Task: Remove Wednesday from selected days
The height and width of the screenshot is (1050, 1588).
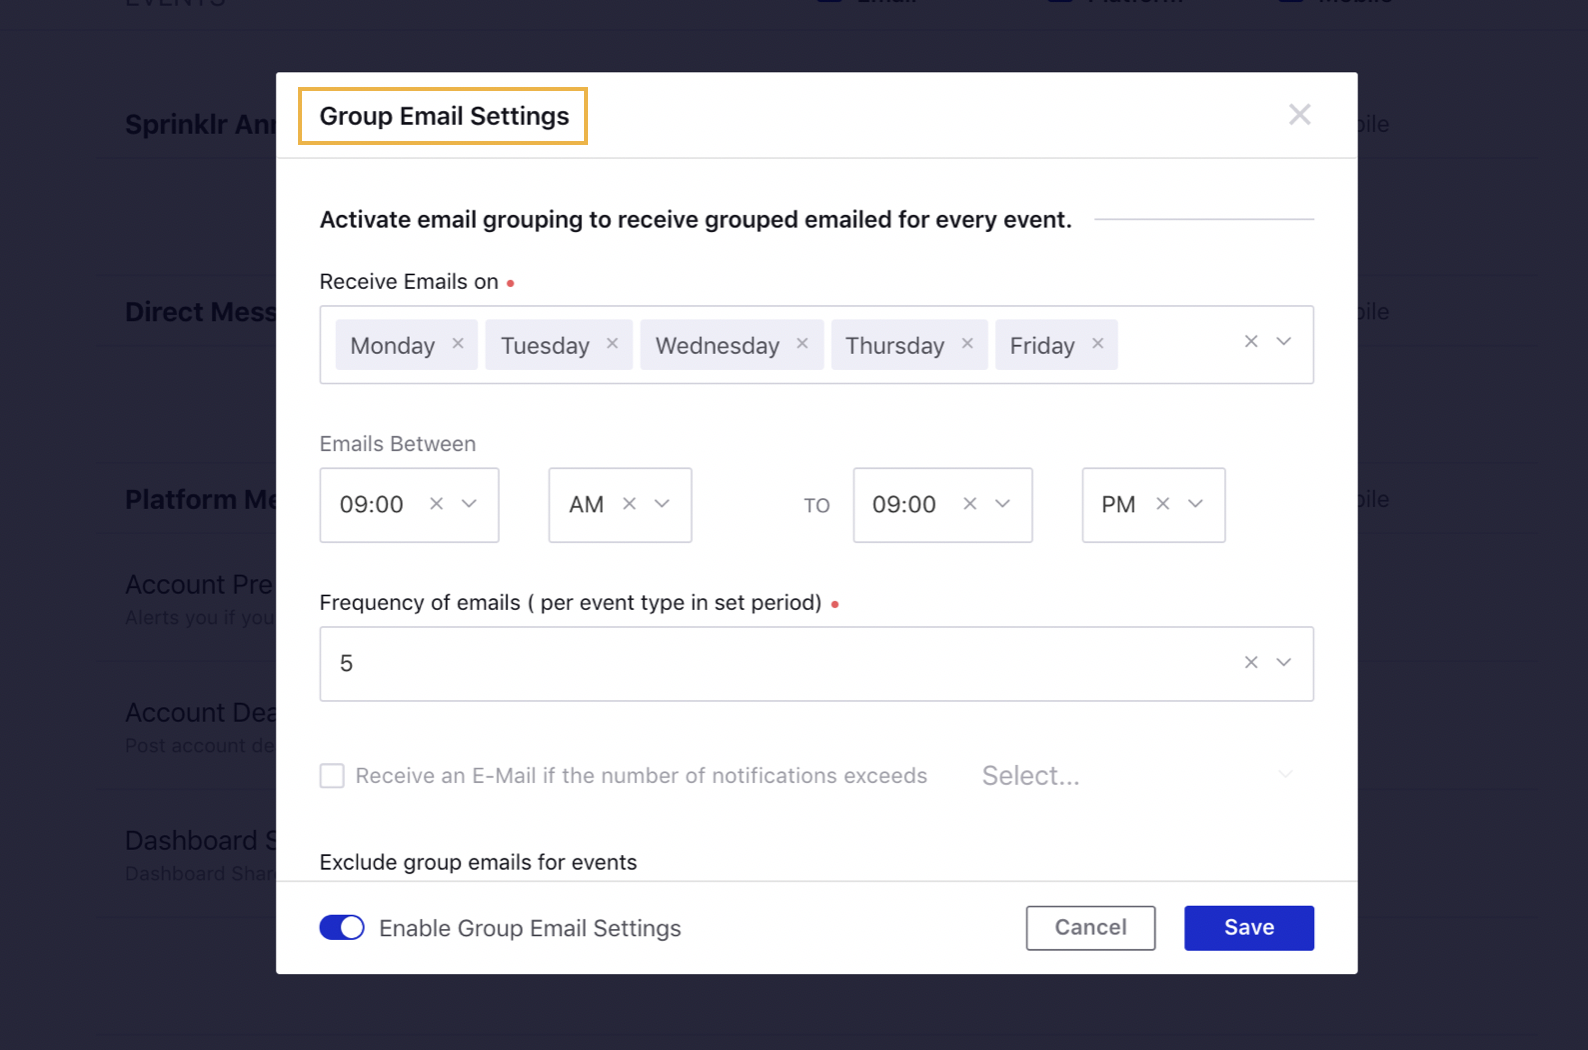Action: pyautogui.click(x=802, y=343)
